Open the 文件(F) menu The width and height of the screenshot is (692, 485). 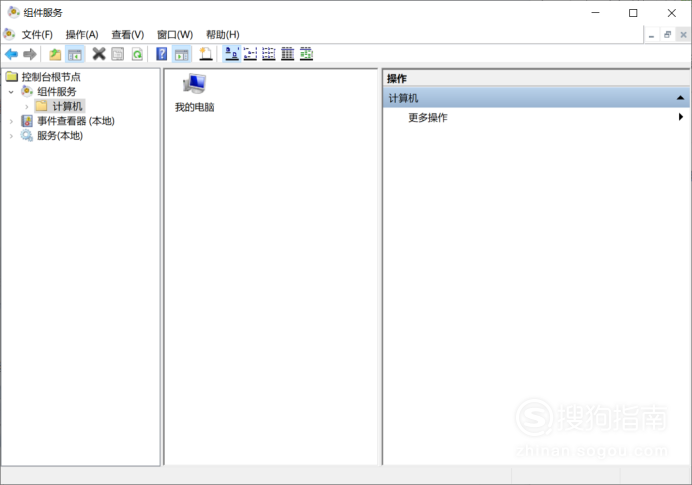[37, 34]
